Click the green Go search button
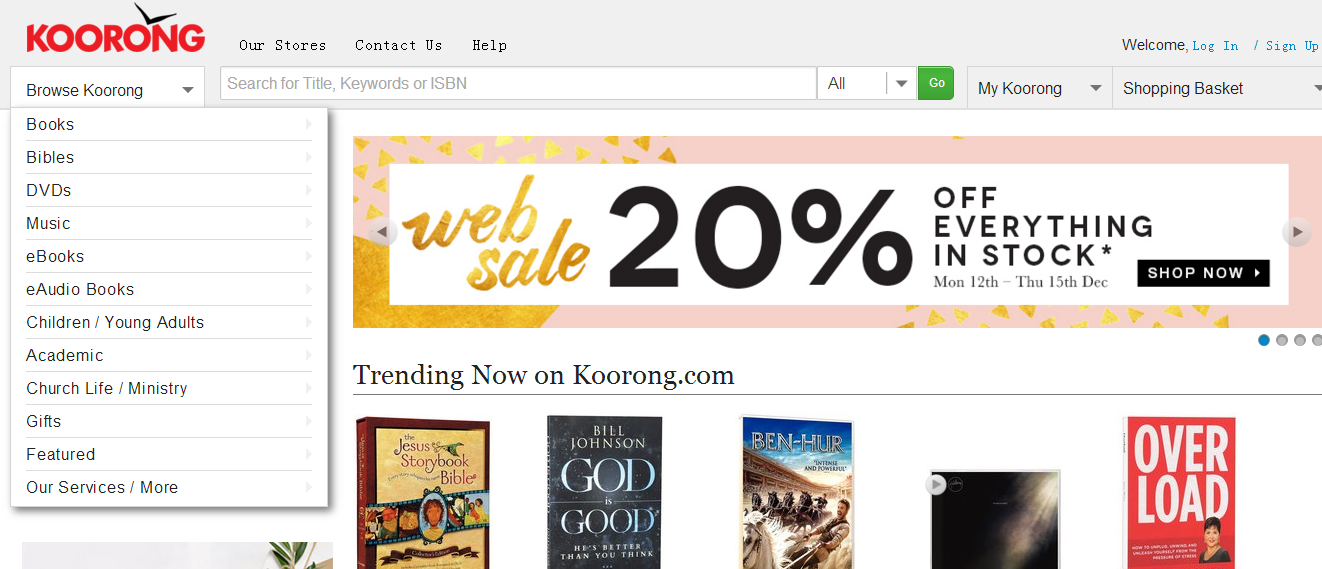Viewport: 1322px width, 569px height. [x=936, y=83]
